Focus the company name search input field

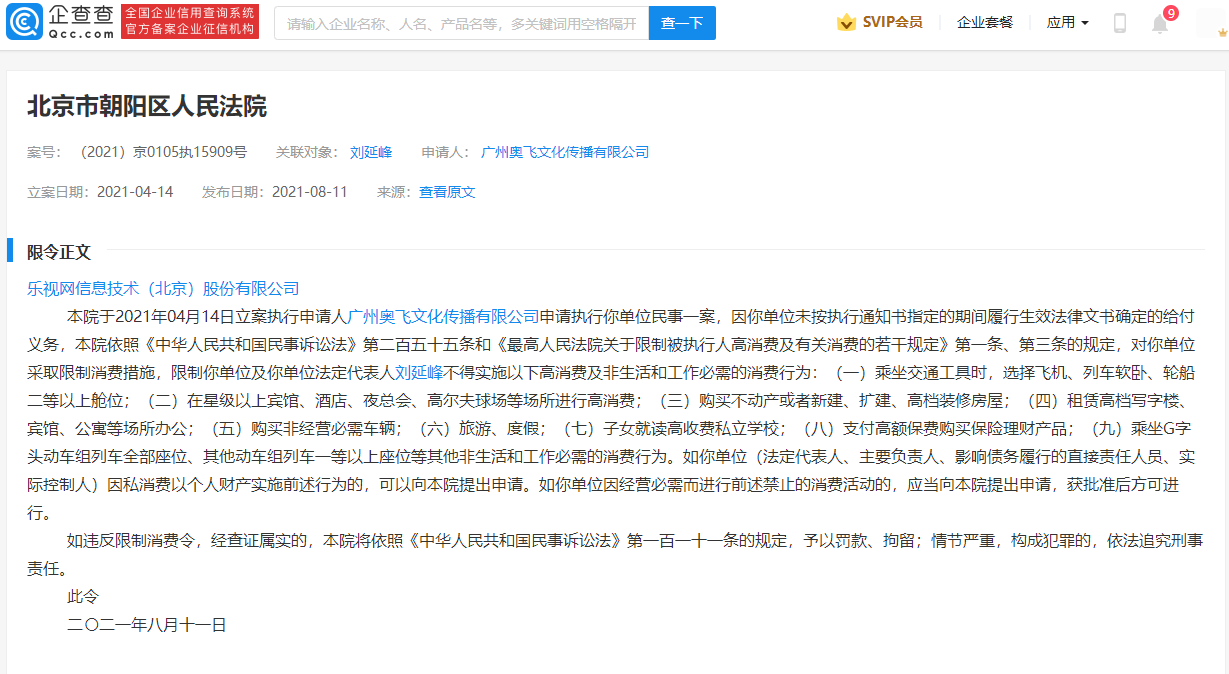(x=461, y=23)
